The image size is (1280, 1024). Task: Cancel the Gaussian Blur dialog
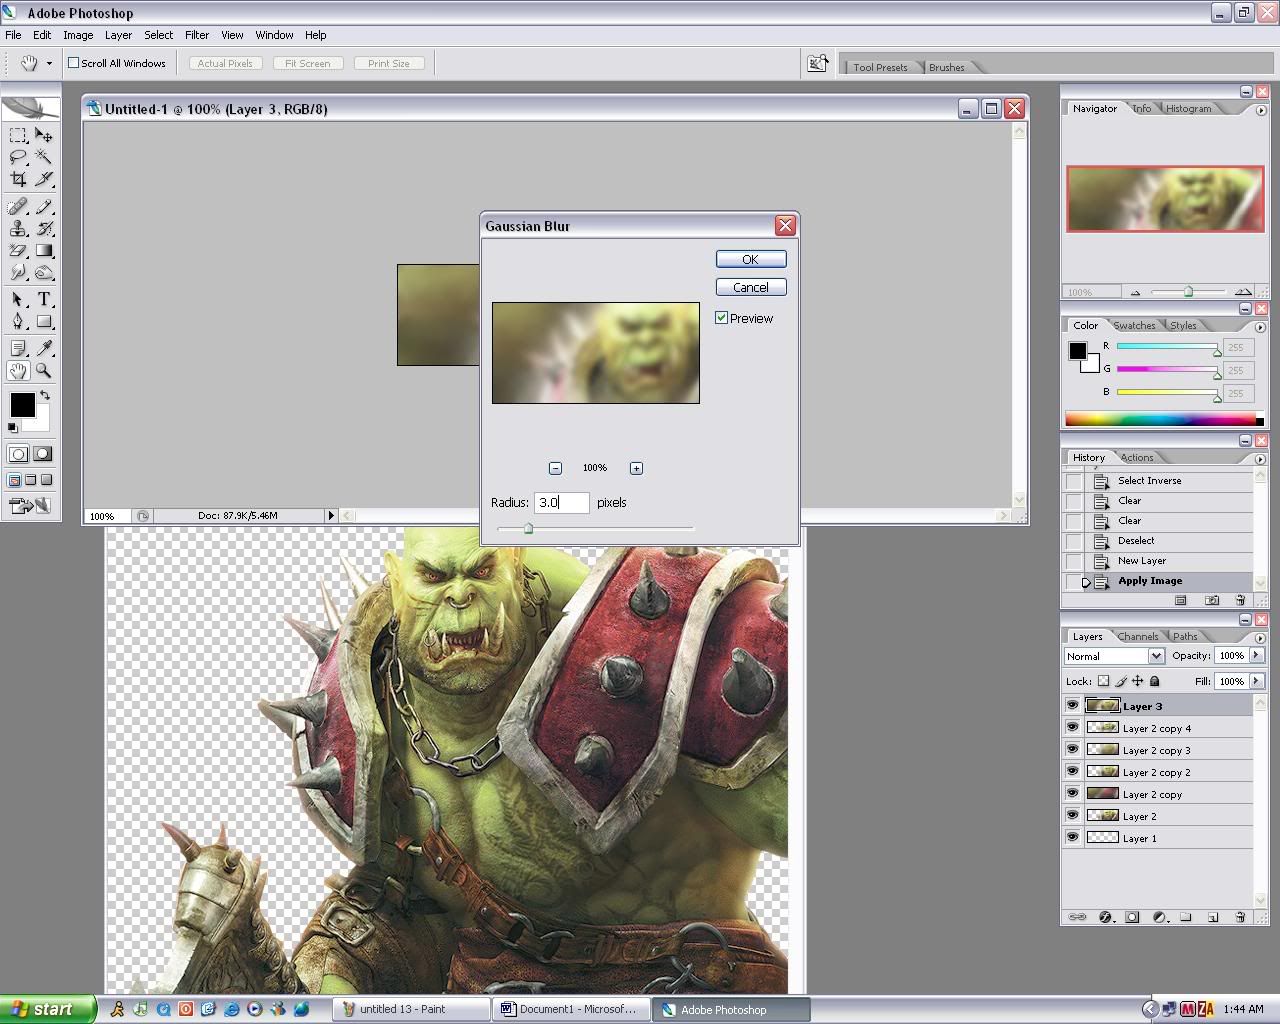(x=750, y=287)
